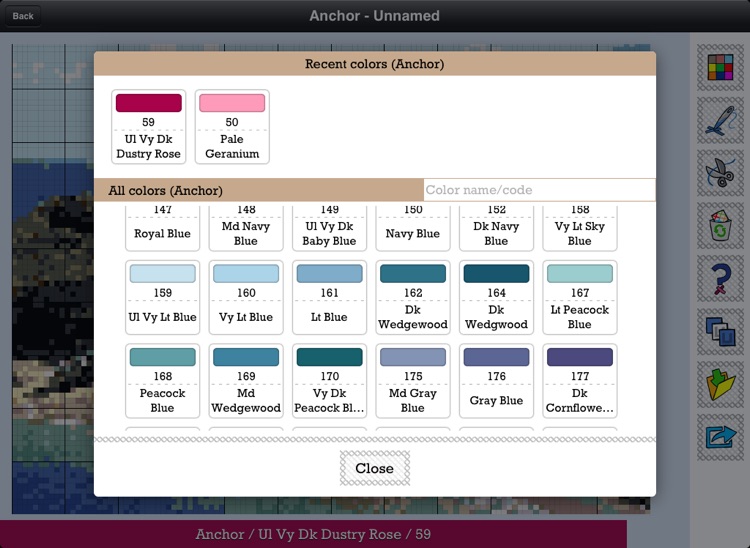Screen dimensions: 750x548
Task: Open the color palette grid tool
Action: point(719,67)
